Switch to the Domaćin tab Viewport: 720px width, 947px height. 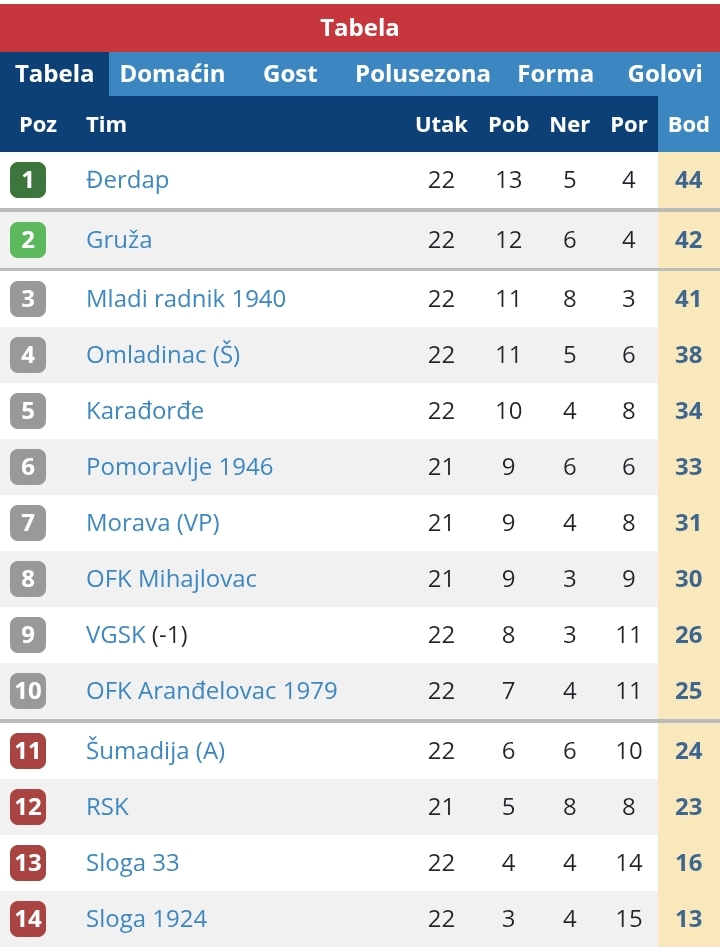tap(172, 74)
